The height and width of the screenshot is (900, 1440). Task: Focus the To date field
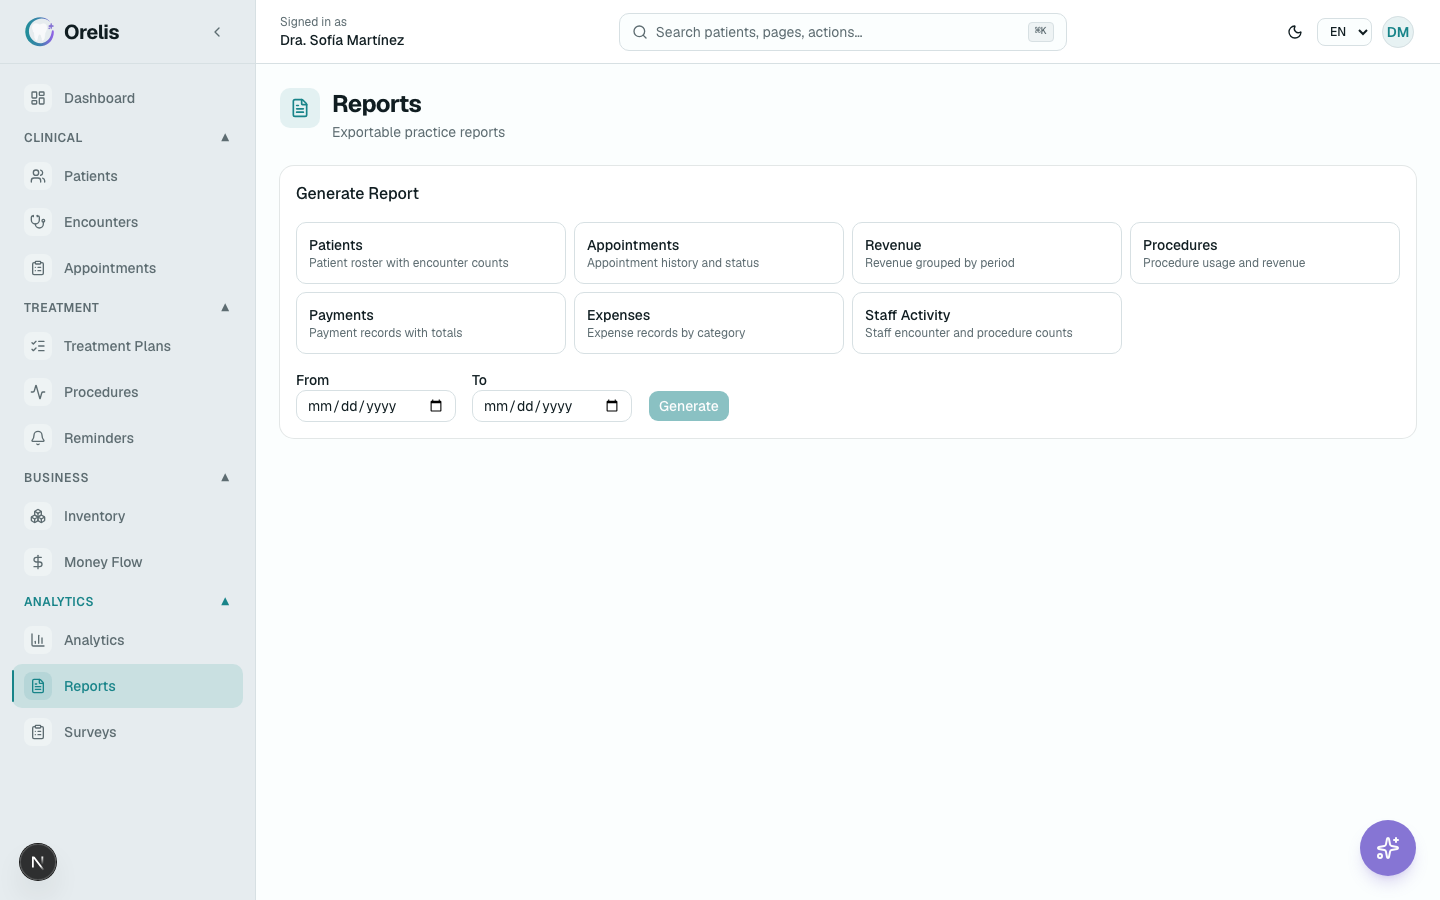coord(552,406)
